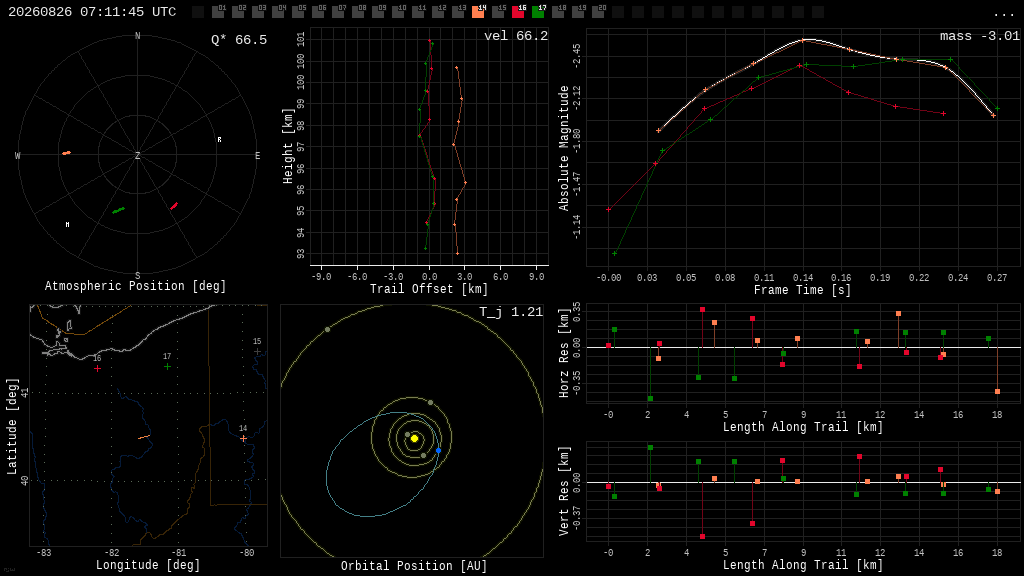This screenshot has width=1024, height=576.
Task: Click the orange station 14 map marker
Action: click(244, 438)
